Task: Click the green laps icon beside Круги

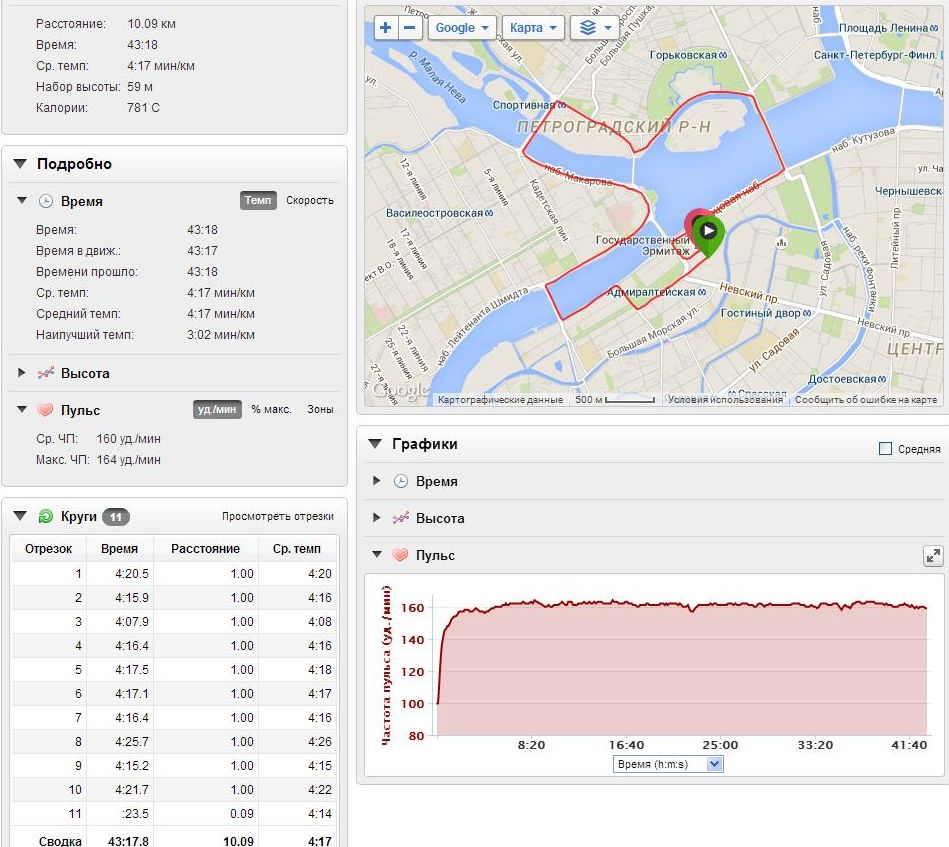Action: point(45,516)
